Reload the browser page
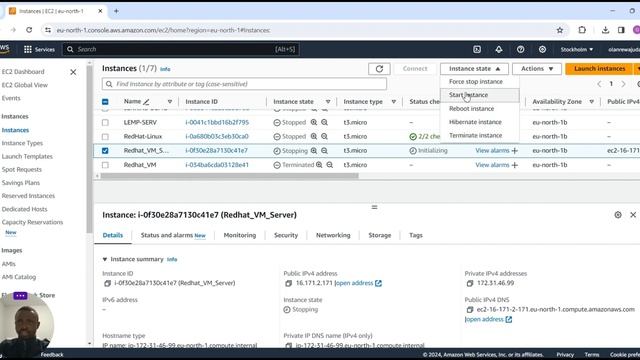The image size is (640, 360). point(29,30)
